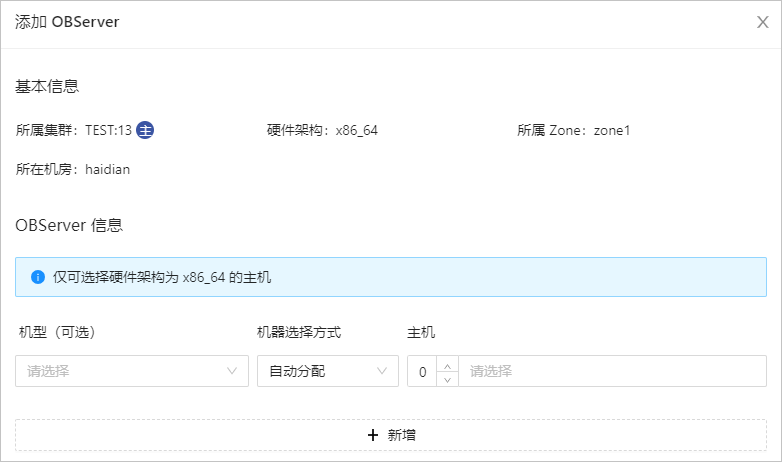The height and width of the screenshot is (462, 782).
Task: Click the 所属集群 value TEST:13
Action: click(108, 130)
